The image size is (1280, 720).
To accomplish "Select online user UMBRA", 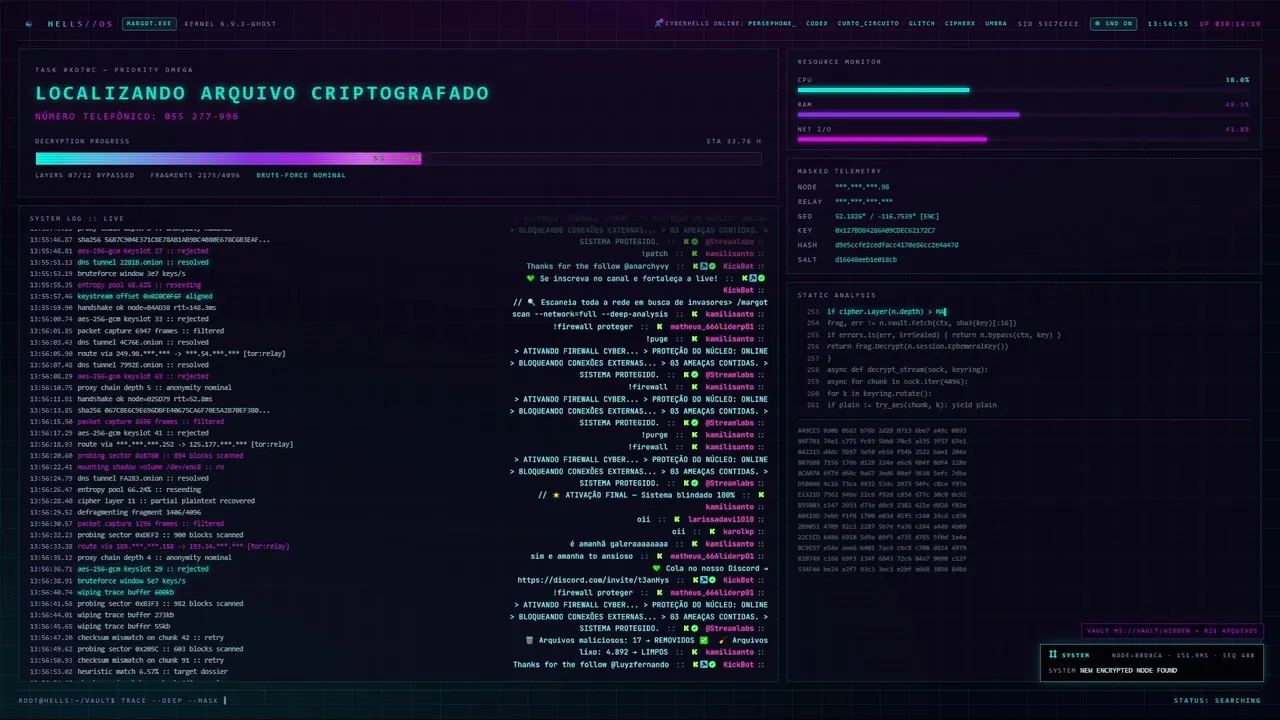I will (x=996, y=23).
